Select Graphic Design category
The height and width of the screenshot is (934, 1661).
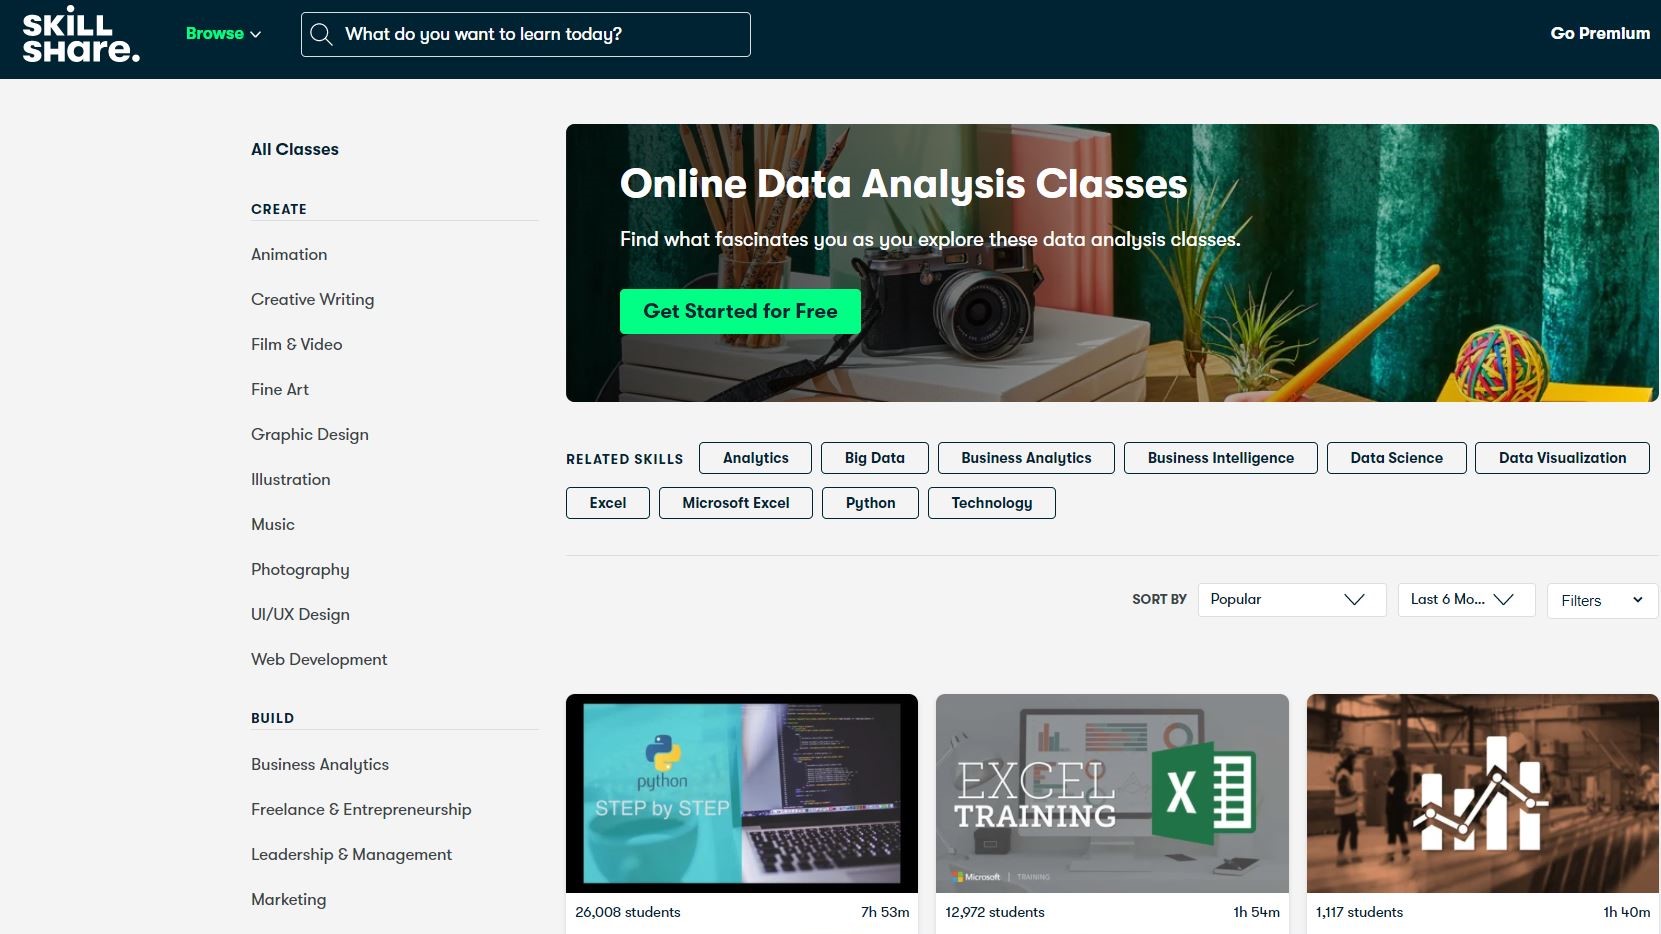(310, 434)
